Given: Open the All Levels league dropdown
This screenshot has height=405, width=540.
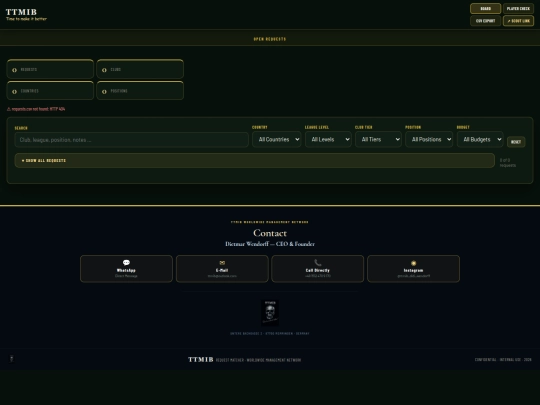Looking at the screenshot, I should point(328,139).
